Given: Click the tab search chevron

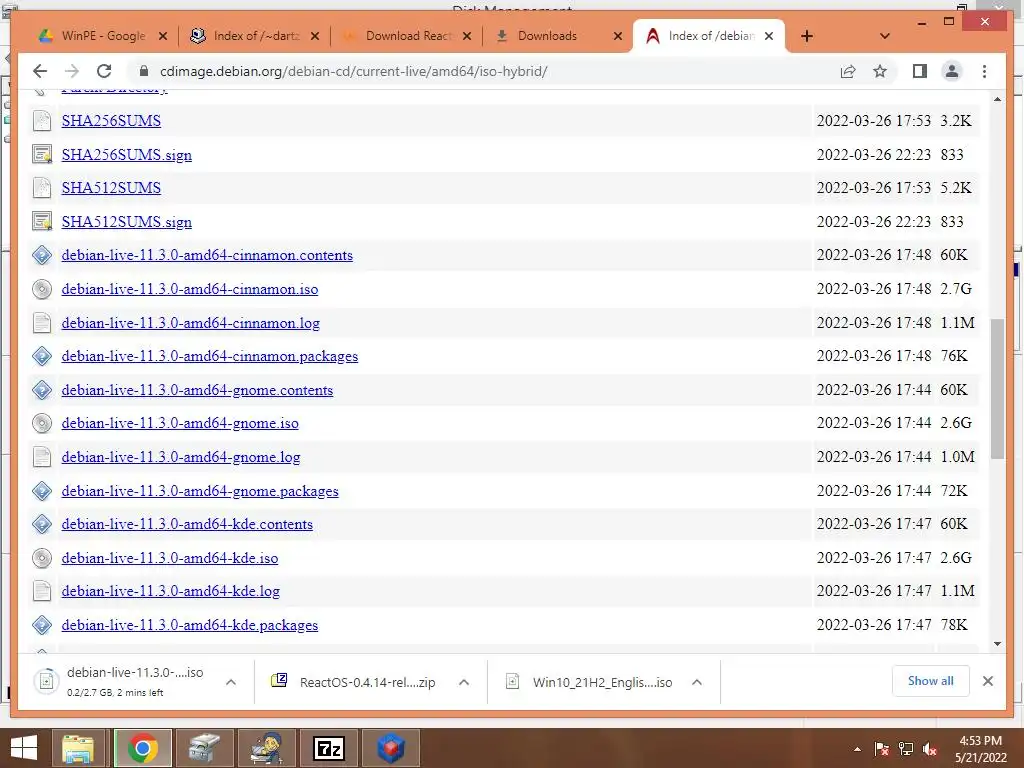Looking at the screenshot, I should [884, 36].
